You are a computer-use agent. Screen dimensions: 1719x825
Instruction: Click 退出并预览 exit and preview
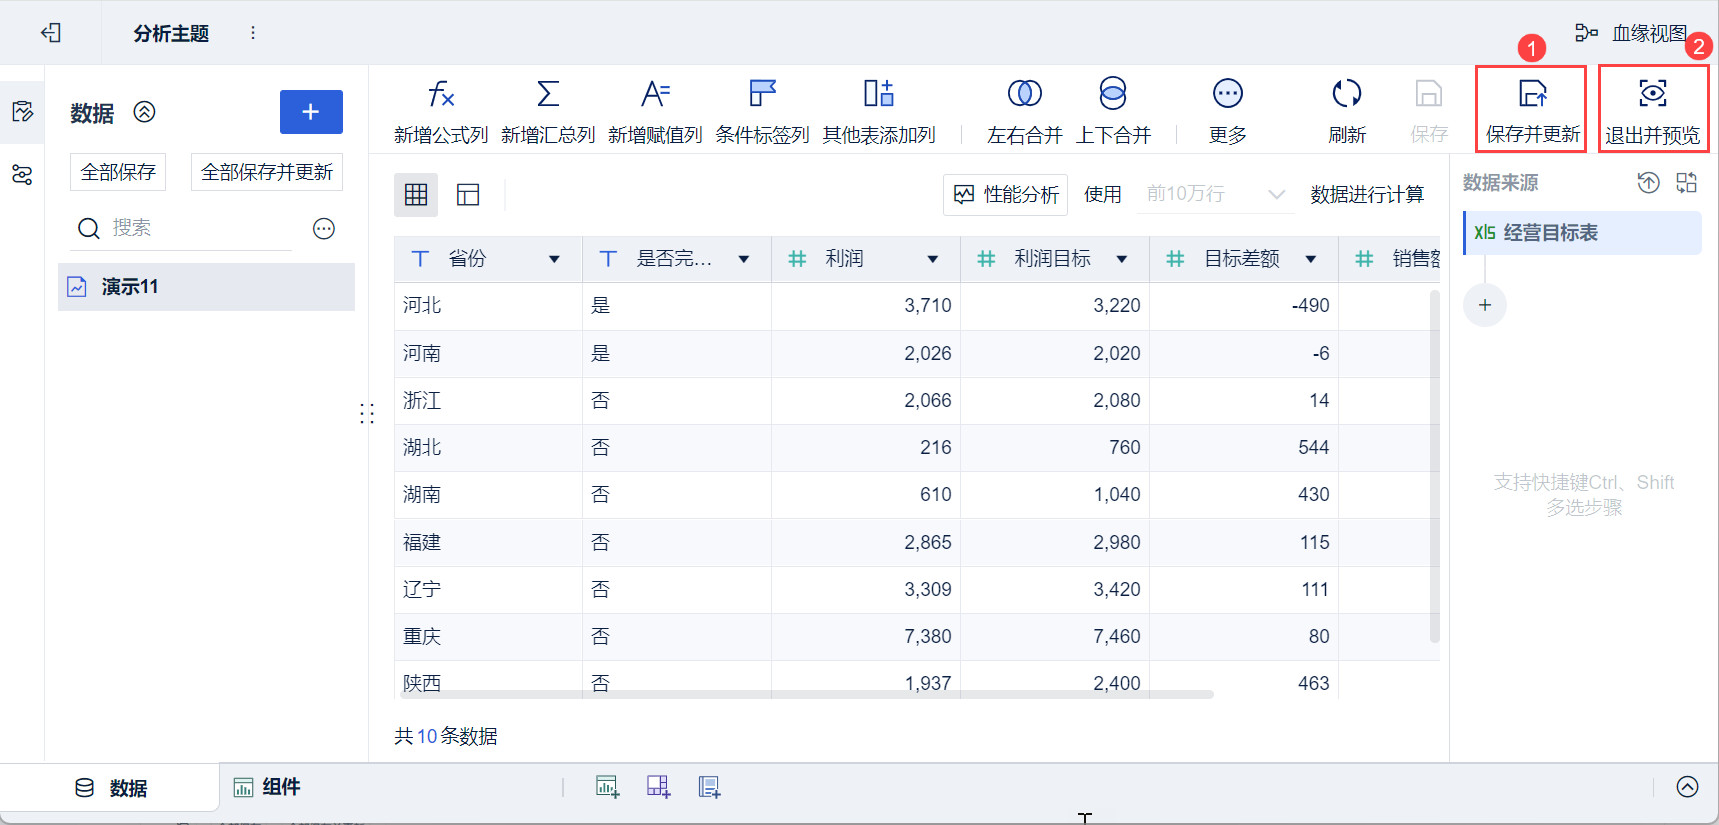[1652, 110]
